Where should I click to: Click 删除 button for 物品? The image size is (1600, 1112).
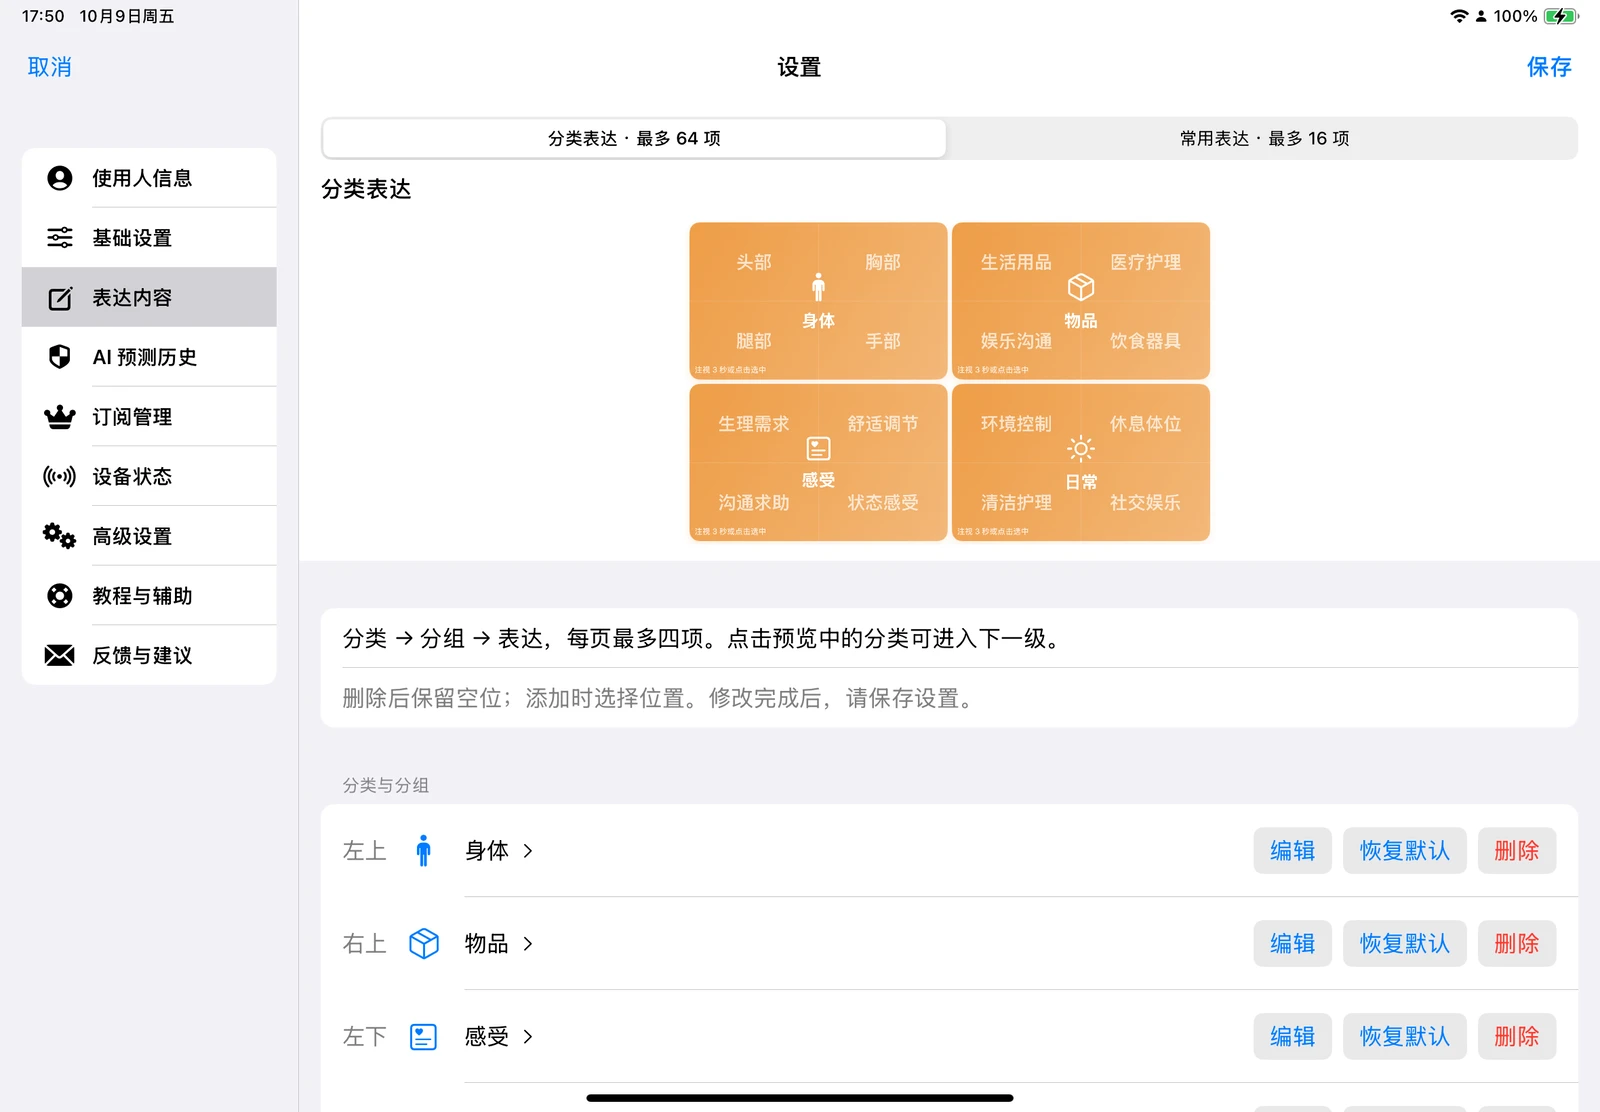pos(1517,944)
